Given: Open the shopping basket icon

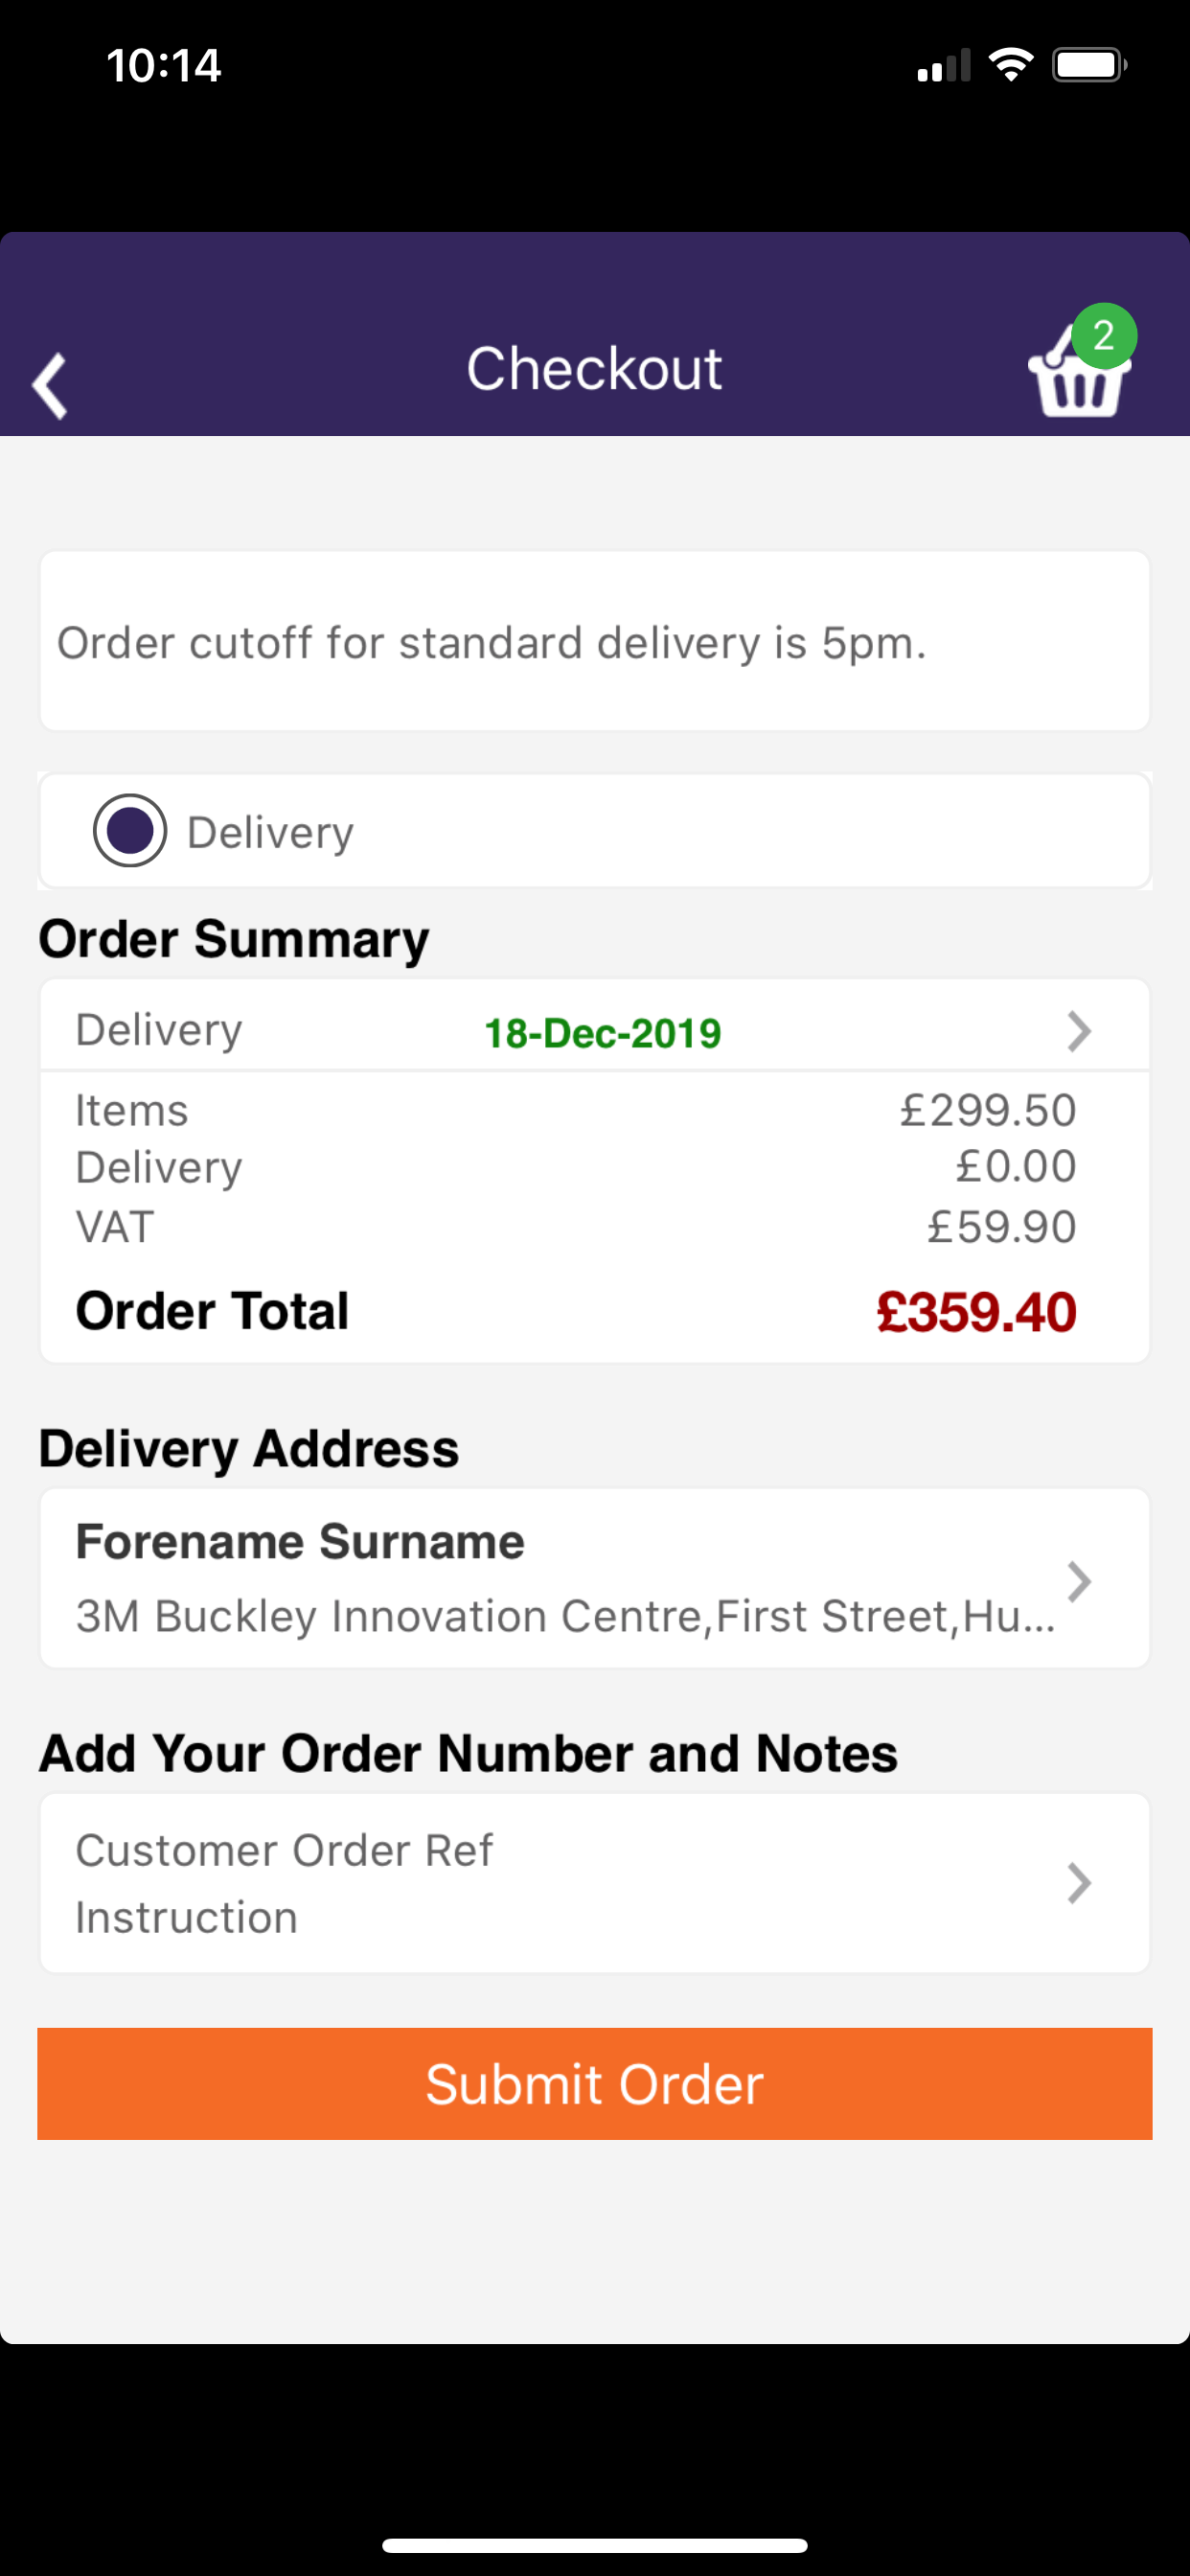Looking at the screenshot, I should coord(1078,374).
